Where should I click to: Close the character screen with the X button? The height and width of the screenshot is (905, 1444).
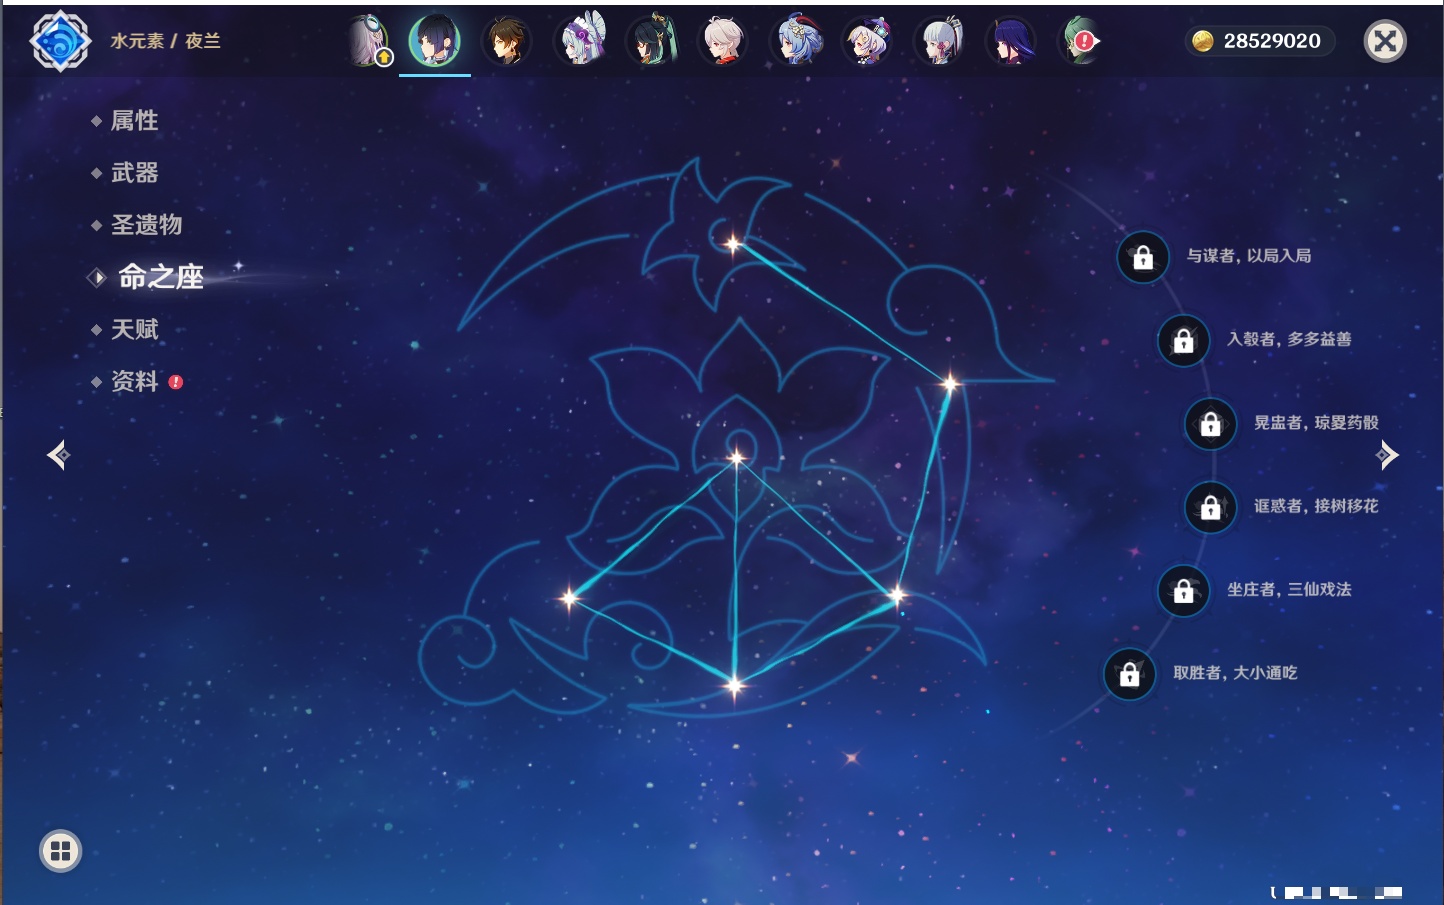1385,41
